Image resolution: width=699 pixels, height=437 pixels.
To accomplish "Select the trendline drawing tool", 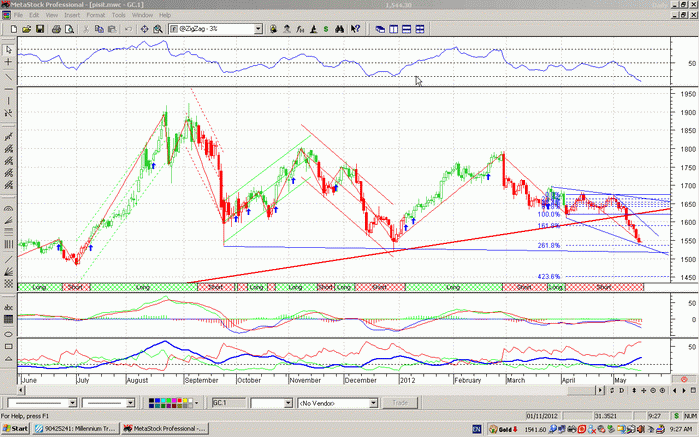I will tap(8, 76).
